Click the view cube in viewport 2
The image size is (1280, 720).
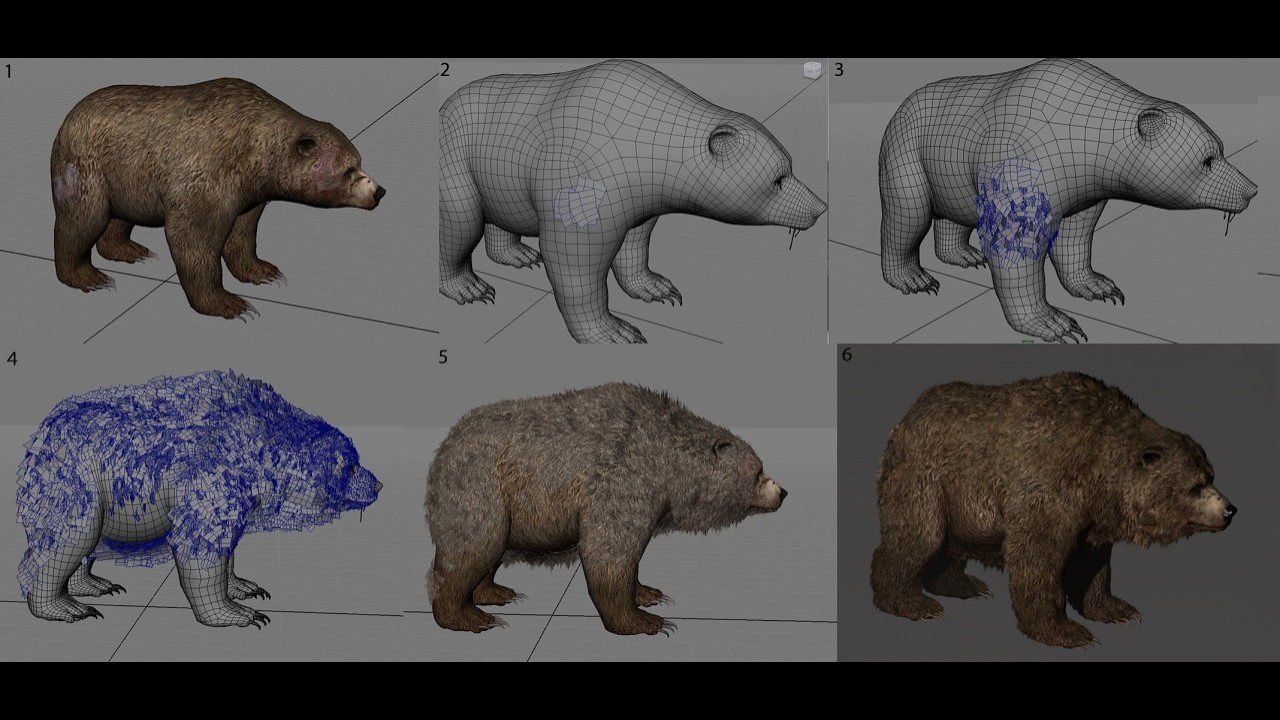[812, 70]
